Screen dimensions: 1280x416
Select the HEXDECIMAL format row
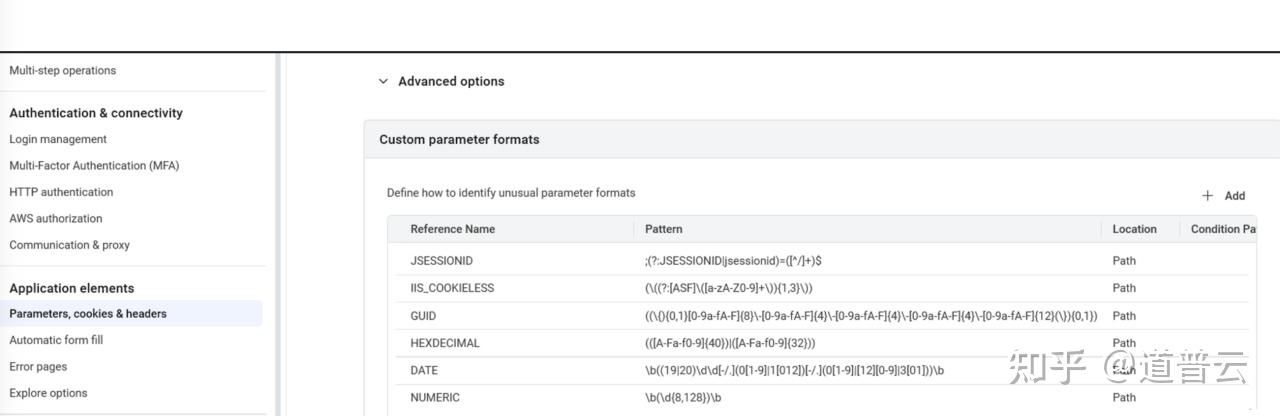pos(445,343)
